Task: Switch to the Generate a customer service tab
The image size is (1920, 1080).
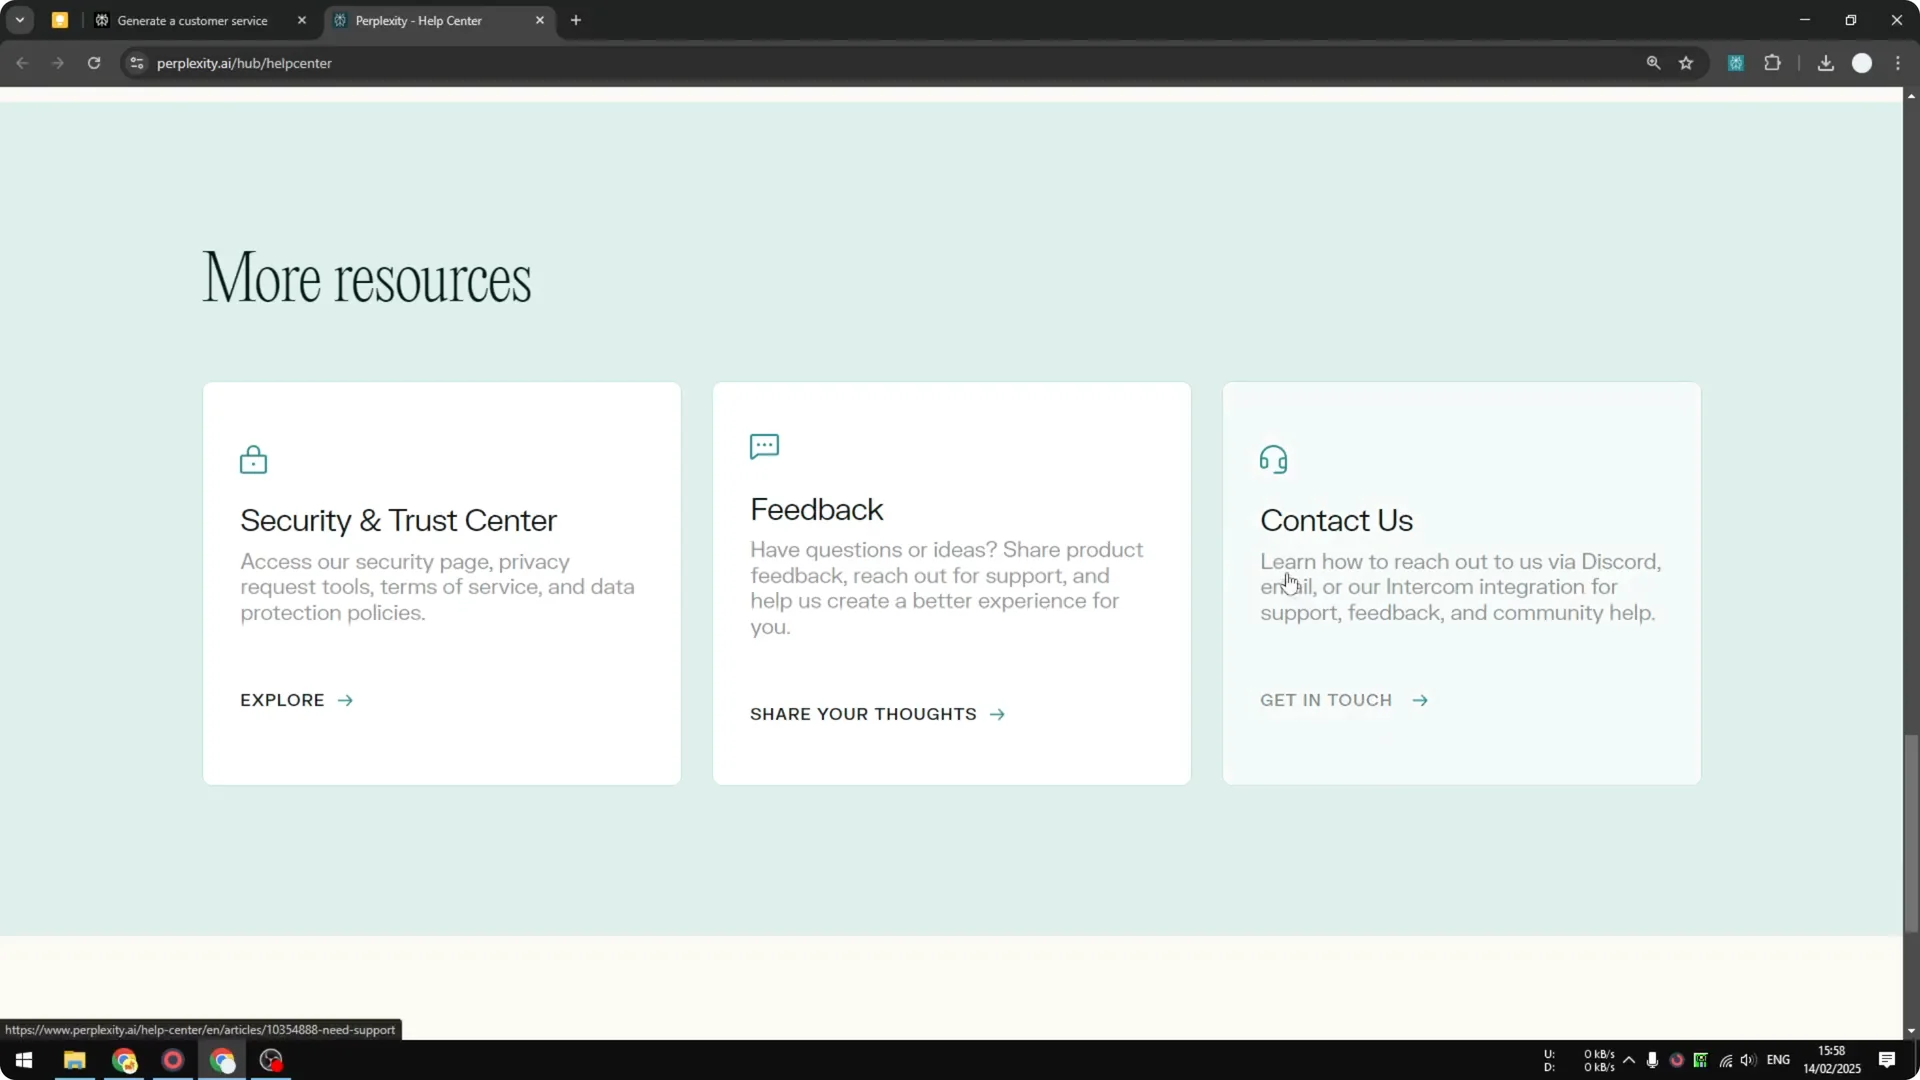Action: pos(191,20)
